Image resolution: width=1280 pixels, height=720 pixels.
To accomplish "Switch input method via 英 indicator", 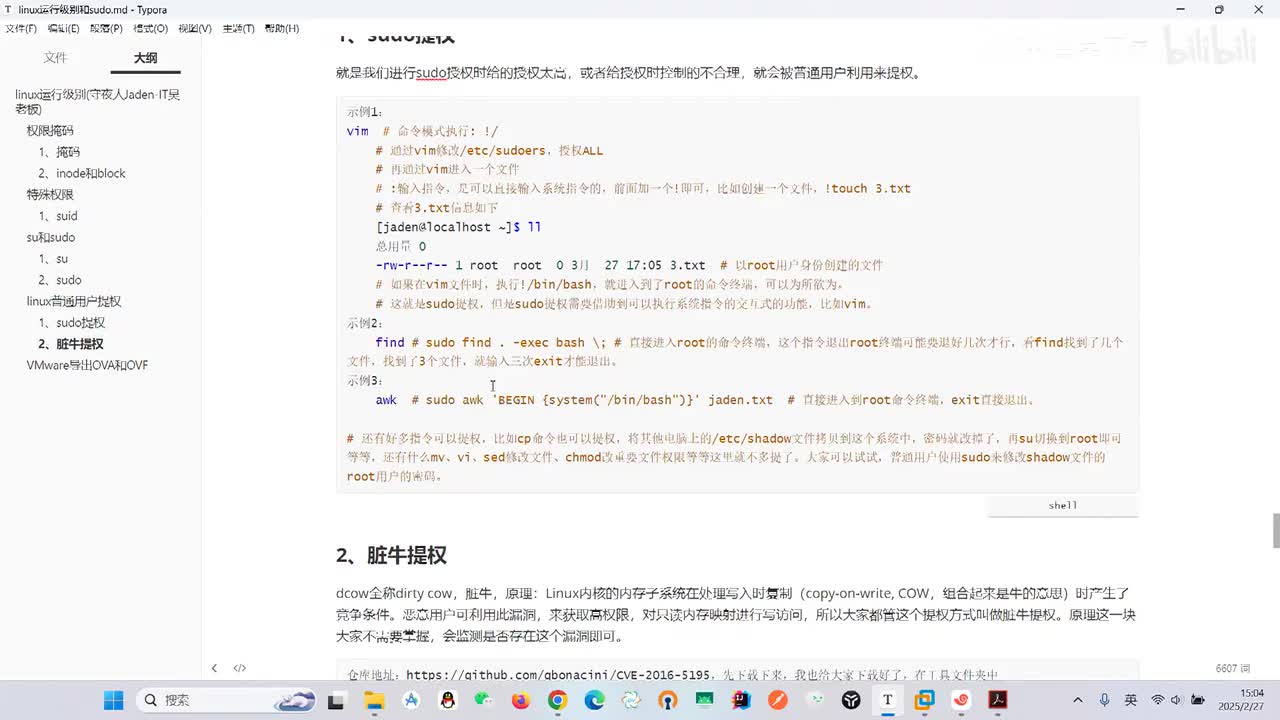I will click(1130, 700).
